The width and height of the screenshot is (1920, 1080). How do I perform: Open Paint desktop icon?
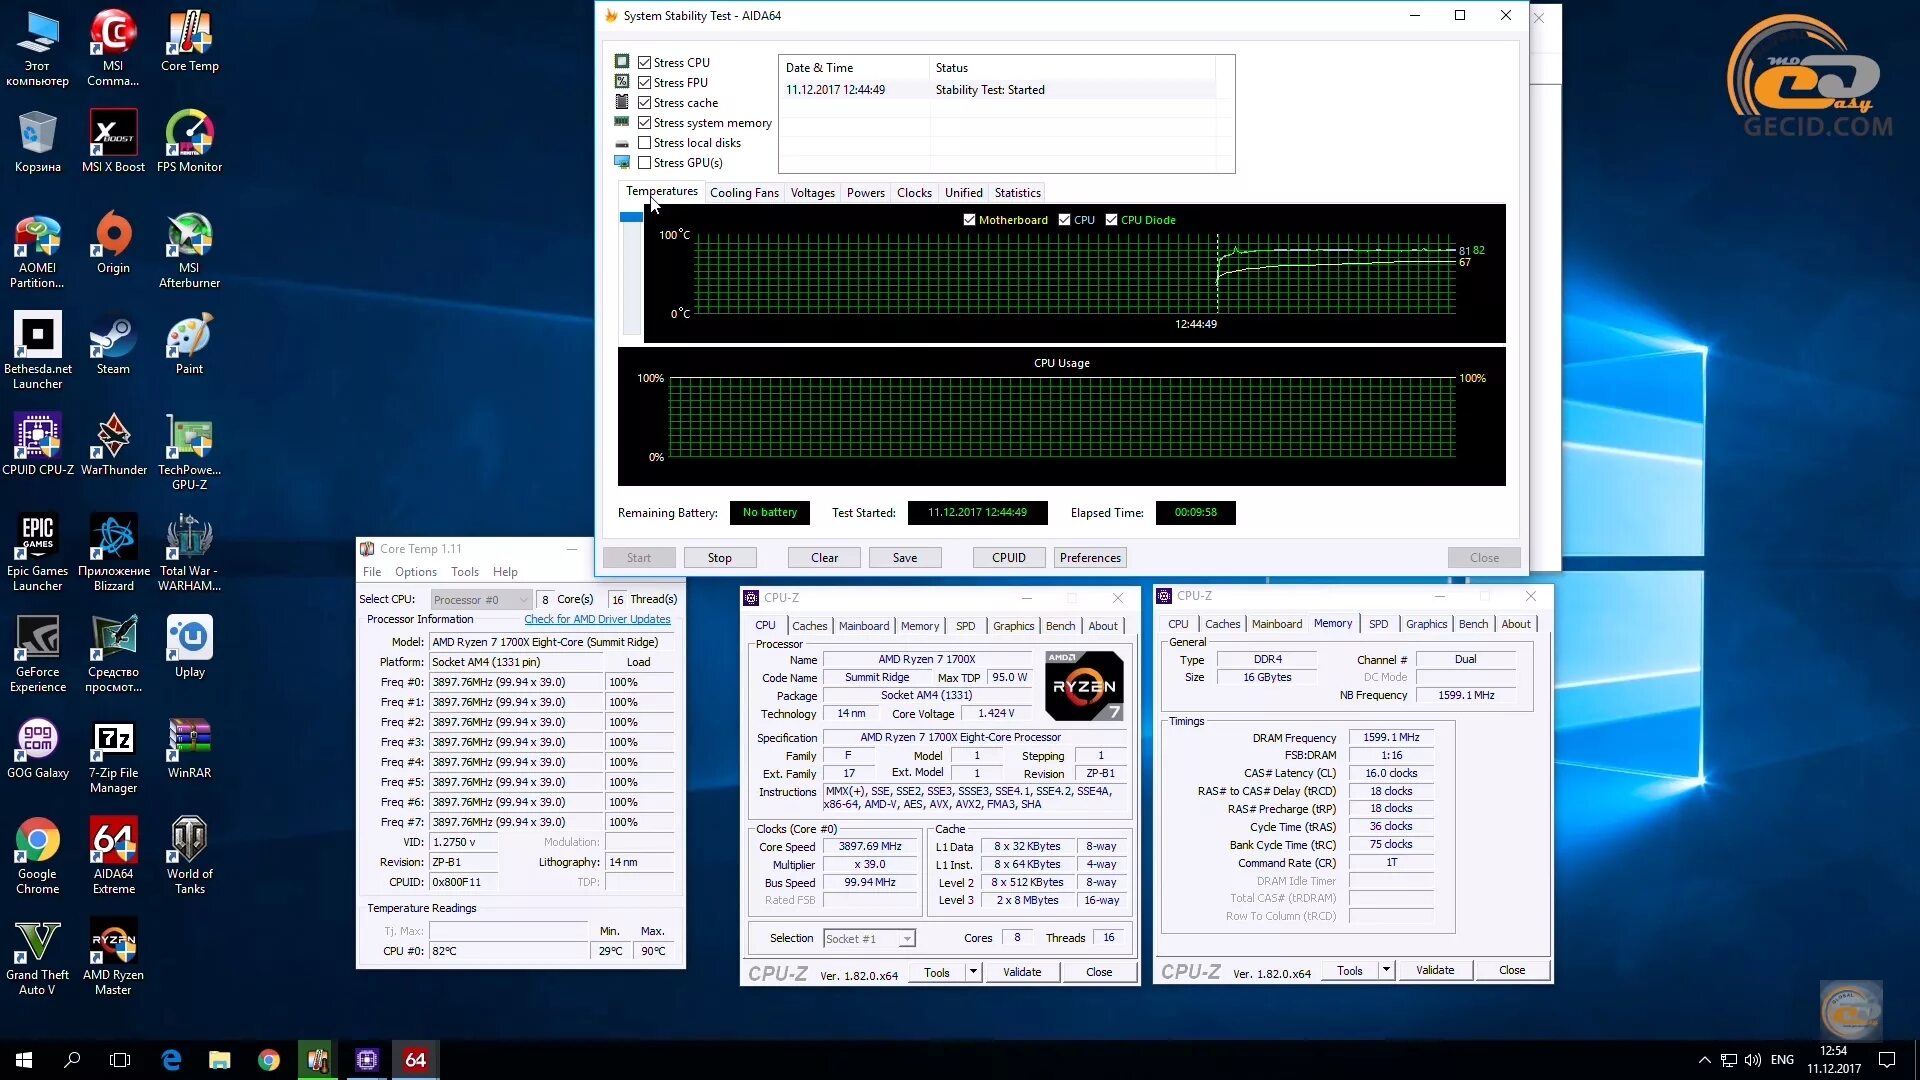point(189,344)
